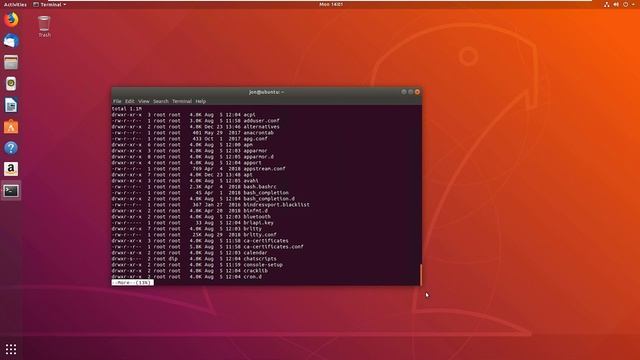Open the Terminal app menu in the top bar
Viewport: 640px width, 360px height.
tap(50, 4)
